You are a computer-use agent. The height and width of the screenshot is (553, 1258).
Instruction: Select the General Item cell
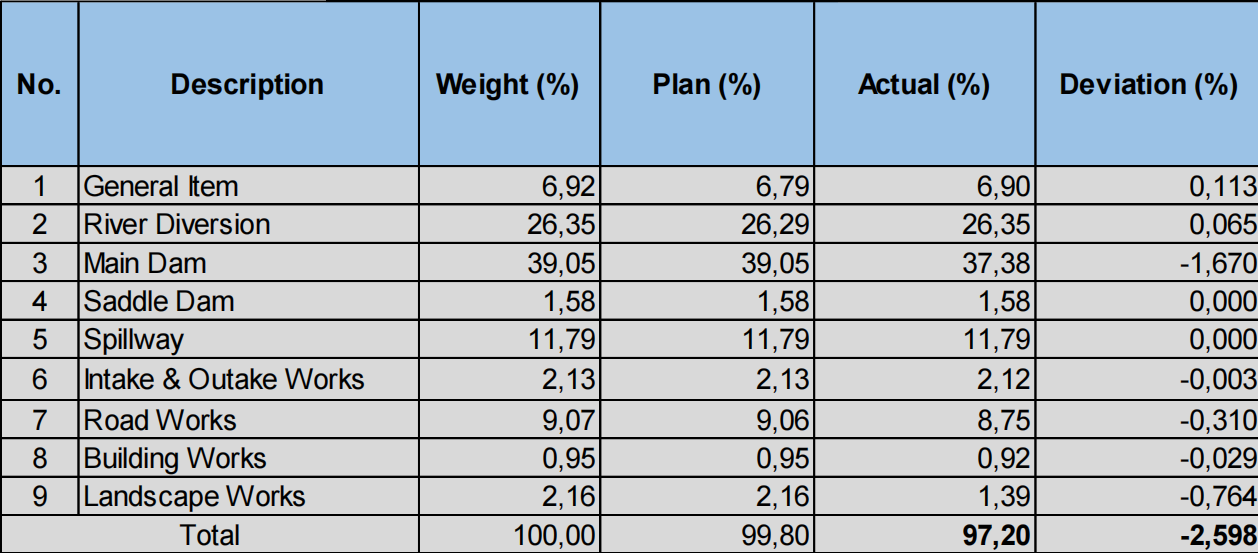[x=248, y=186]
